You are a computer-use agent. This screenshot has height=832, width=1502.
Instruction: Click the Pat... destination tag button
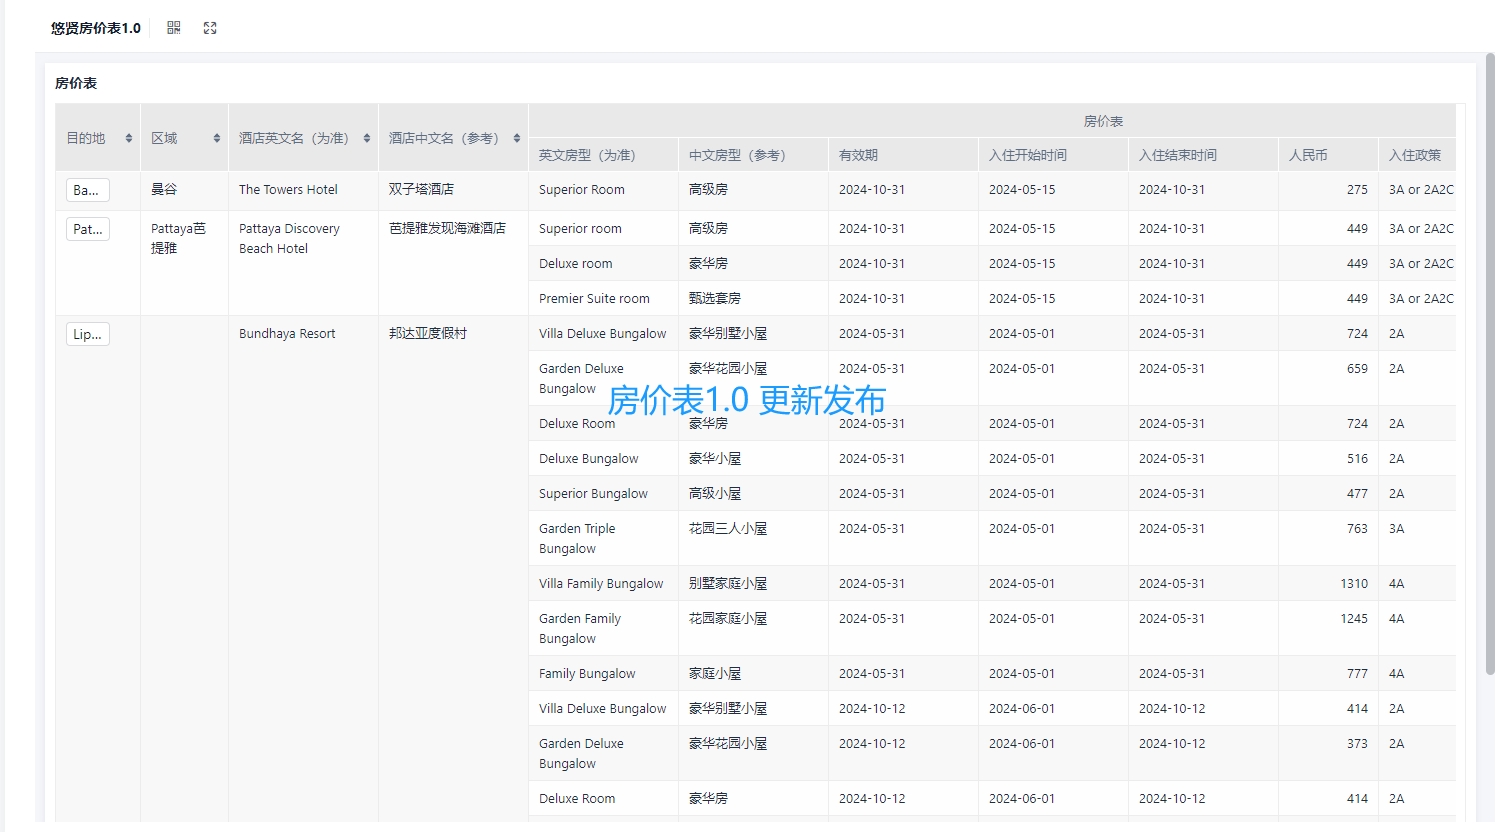click(87, 228)
